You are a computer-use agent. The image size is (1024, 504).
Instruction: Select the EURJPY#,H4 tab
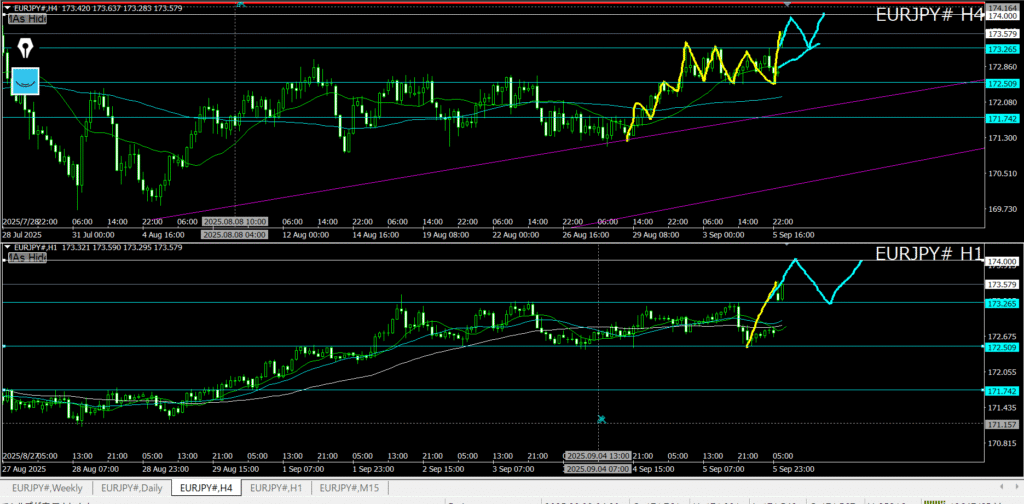click(x=206, y=487)
